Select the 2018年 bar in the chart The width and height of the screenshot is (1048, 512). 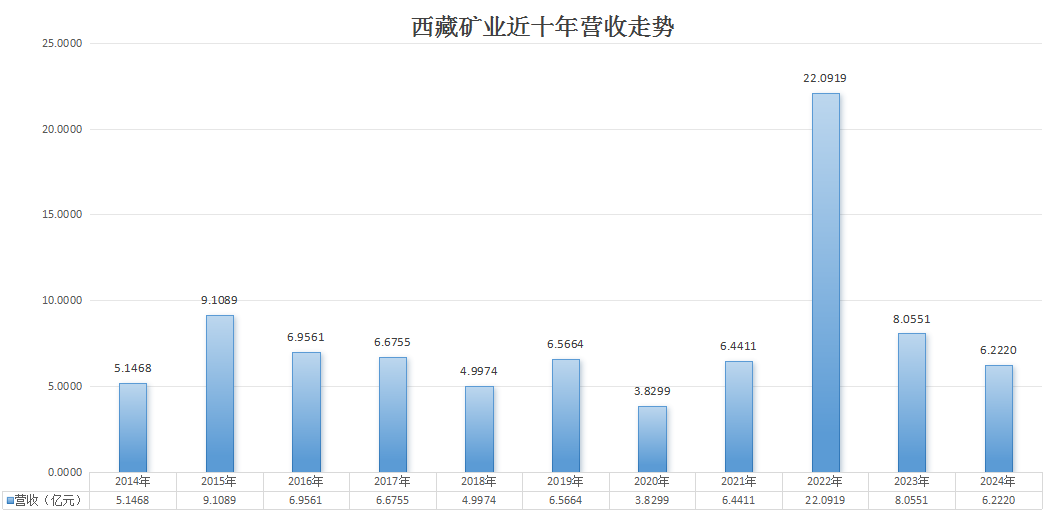click(x=479, y=429)
